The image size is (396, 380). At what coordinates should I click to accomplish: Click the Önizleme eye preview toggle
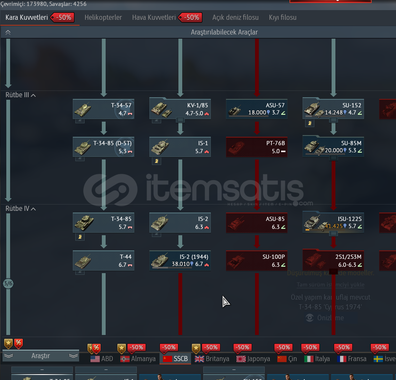click(310, 318)
